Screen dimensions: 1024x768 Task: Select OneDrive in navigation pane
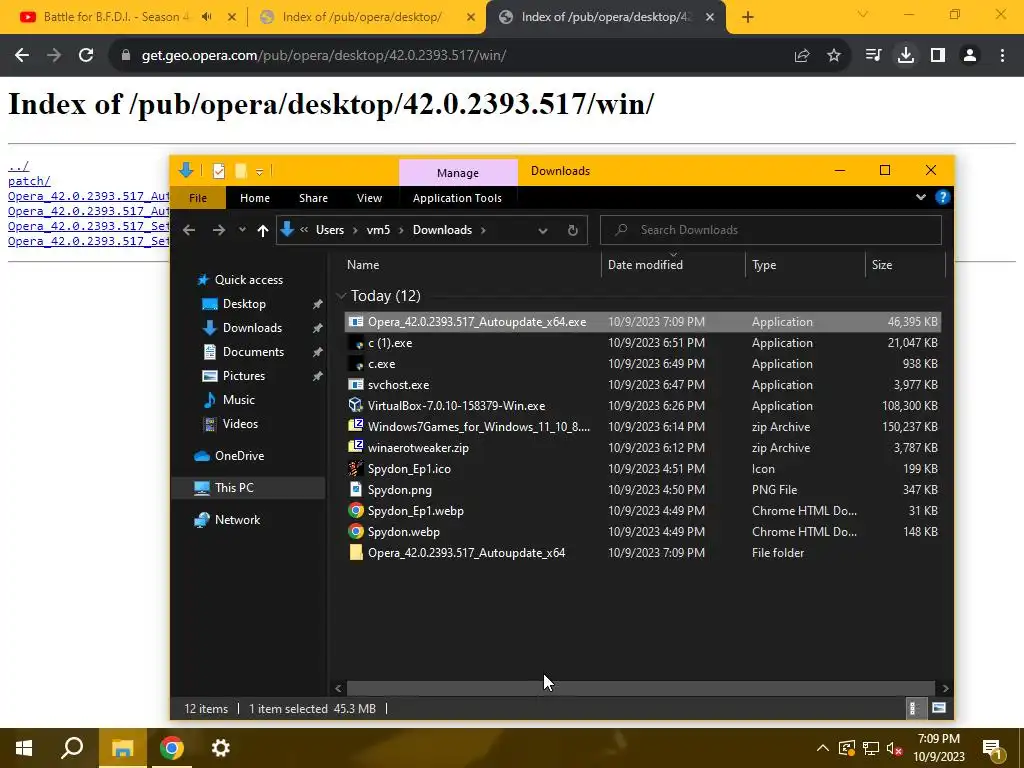click(239, 456)
